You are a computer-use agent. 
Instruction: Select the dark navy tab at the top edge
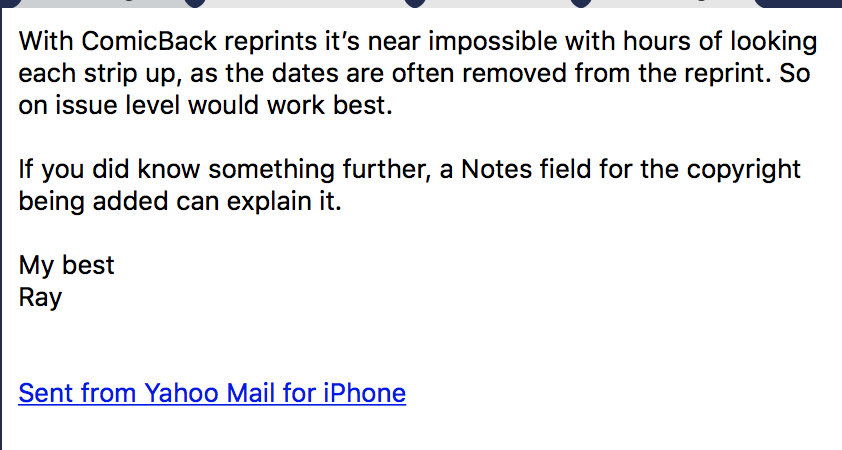(798, 3)
